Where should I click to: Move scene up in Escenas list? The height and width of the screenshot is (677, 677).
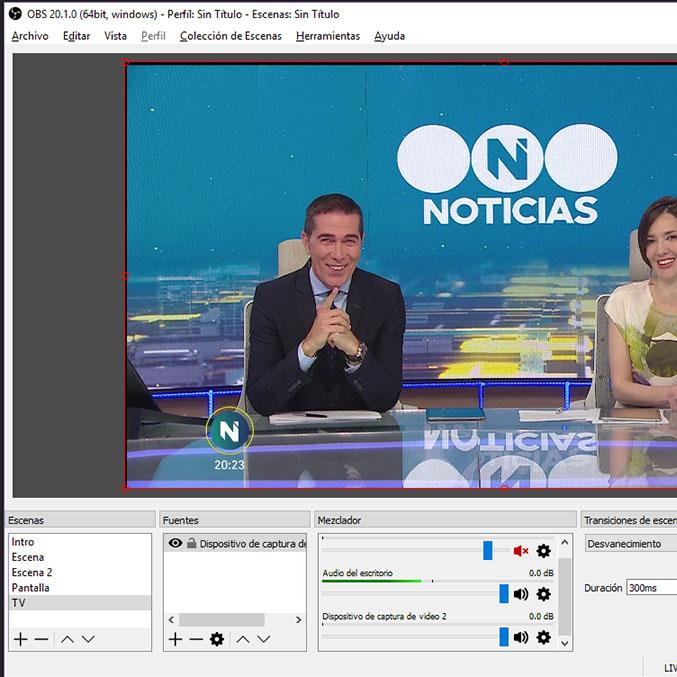(x=67, y=639)
